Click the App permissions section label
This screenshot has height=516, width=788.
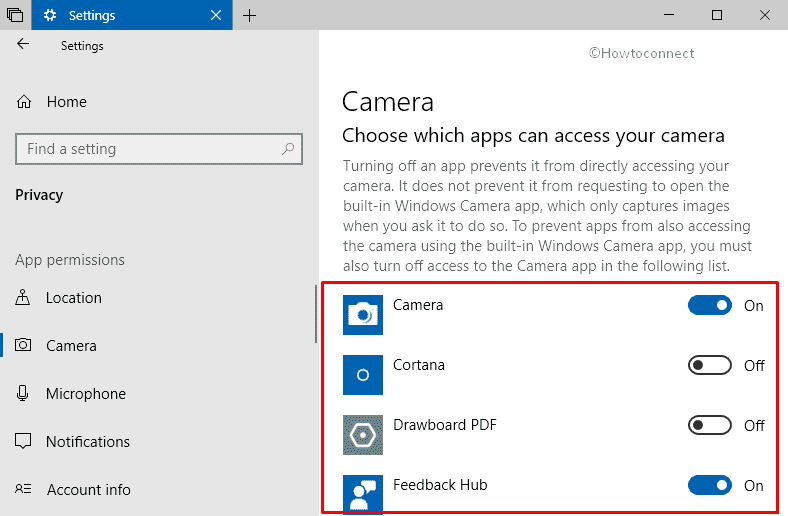point(70,260)
